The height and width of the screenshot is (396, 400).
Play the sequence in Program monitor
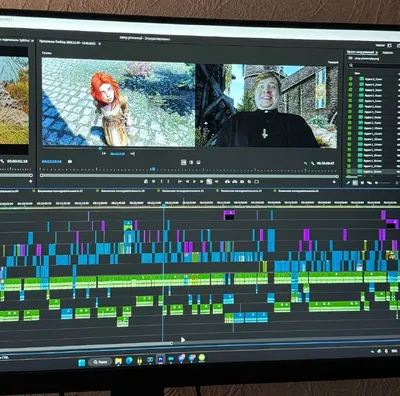pos(194,182)
